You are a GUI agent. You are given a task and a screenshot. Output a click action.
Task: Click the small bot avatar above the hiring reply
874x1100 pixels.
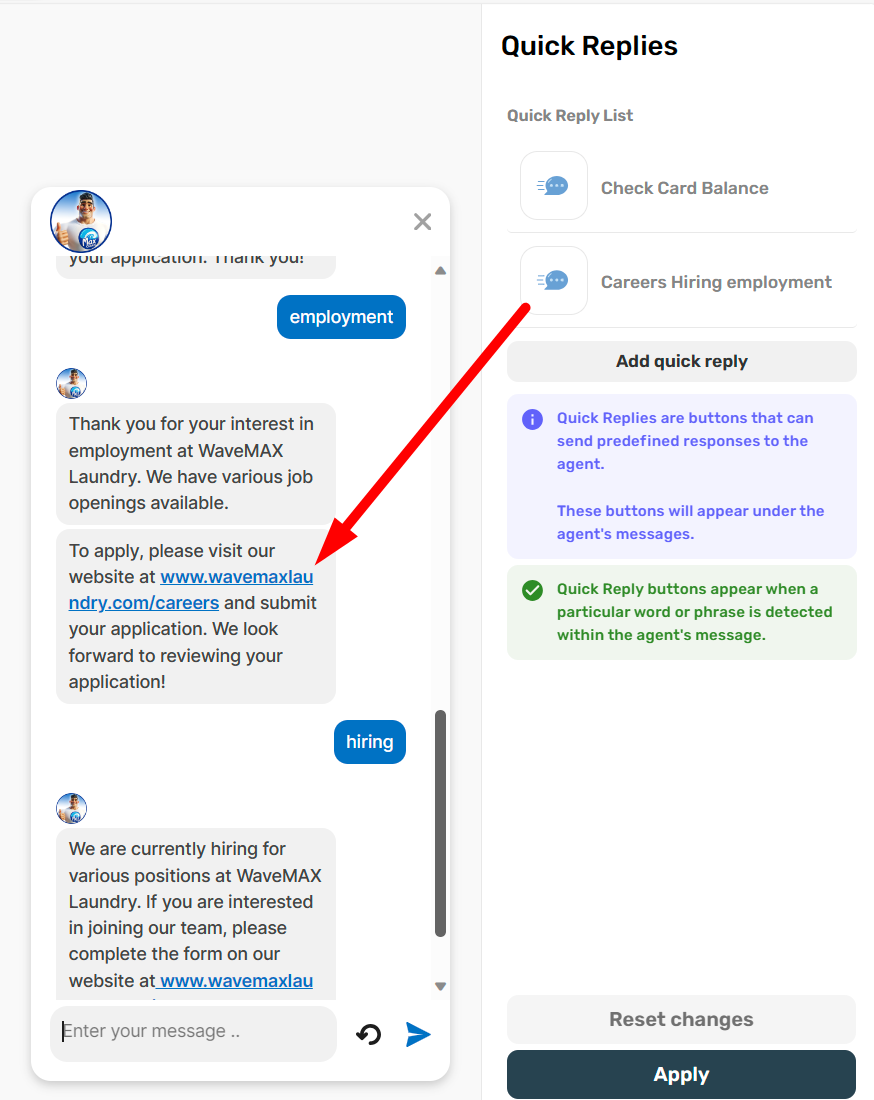tap(72, 808)
